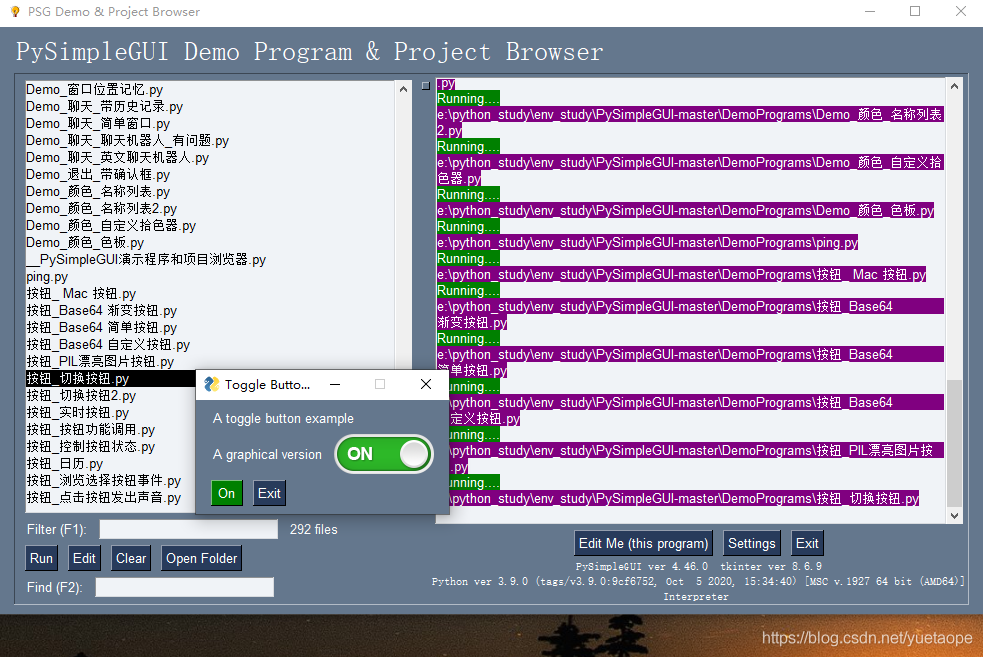983x657 pixels.
Task: Focus the Find (F2) input field
Action: coord(184,587)
